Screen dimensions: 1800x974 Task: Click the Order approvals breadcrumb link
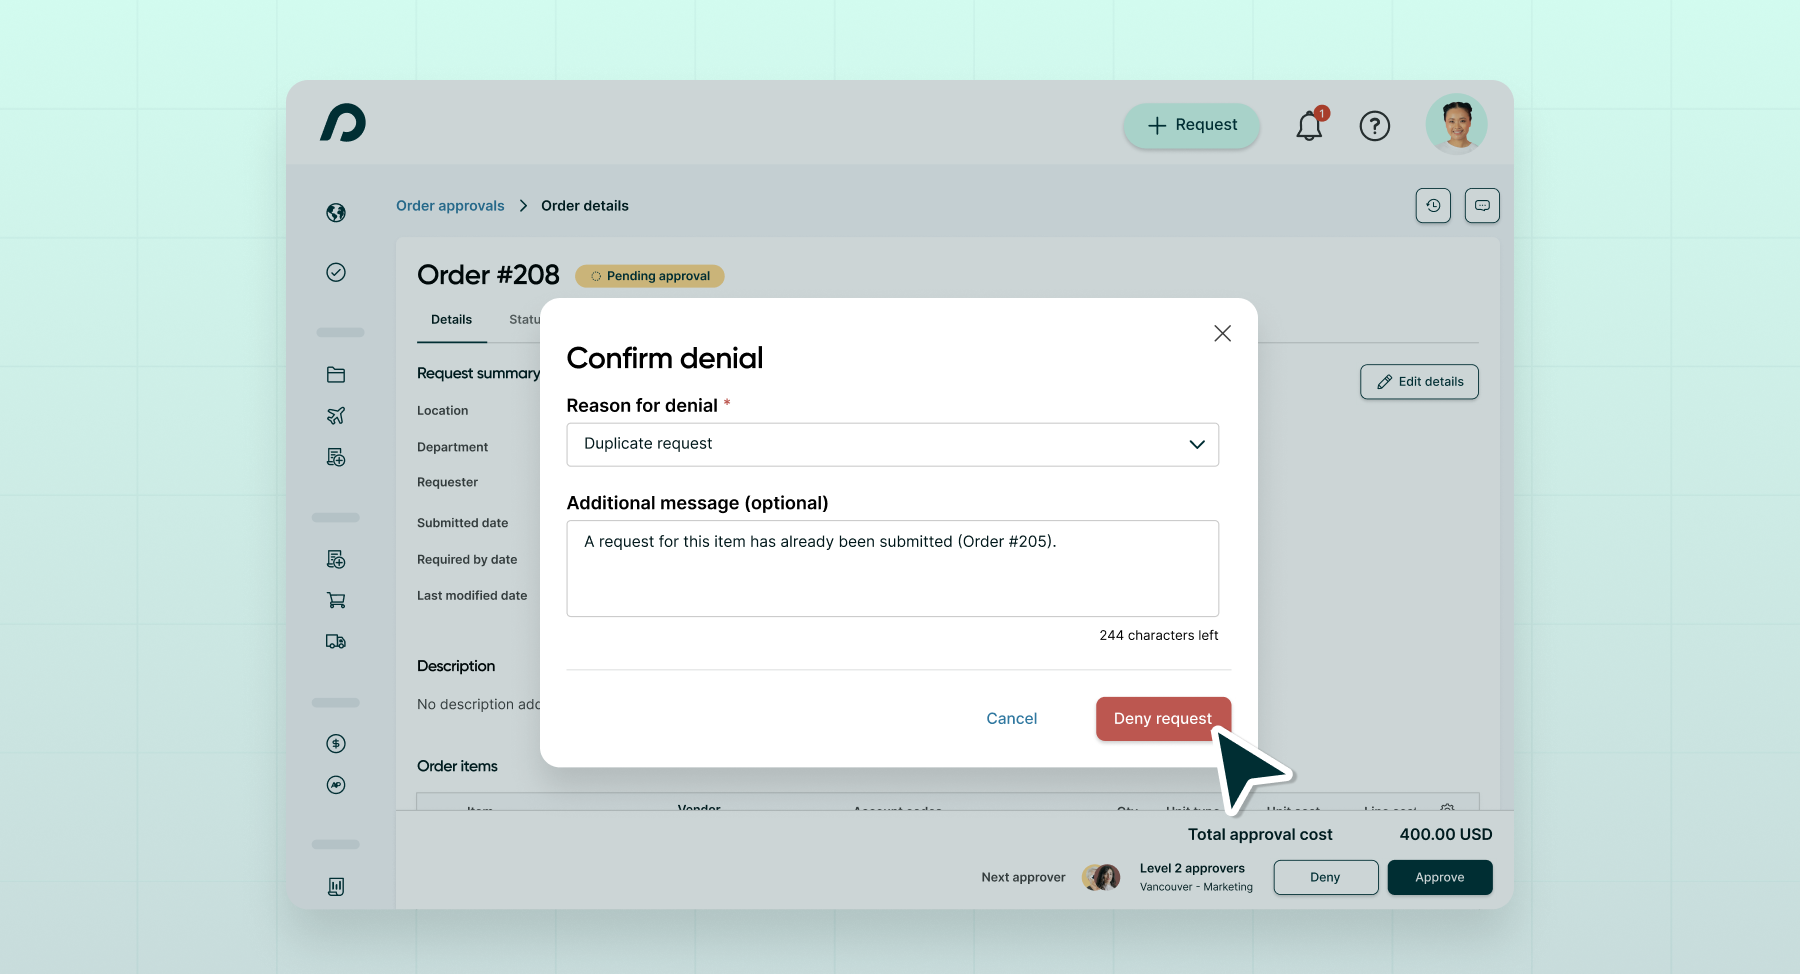(x=449, y=205)
